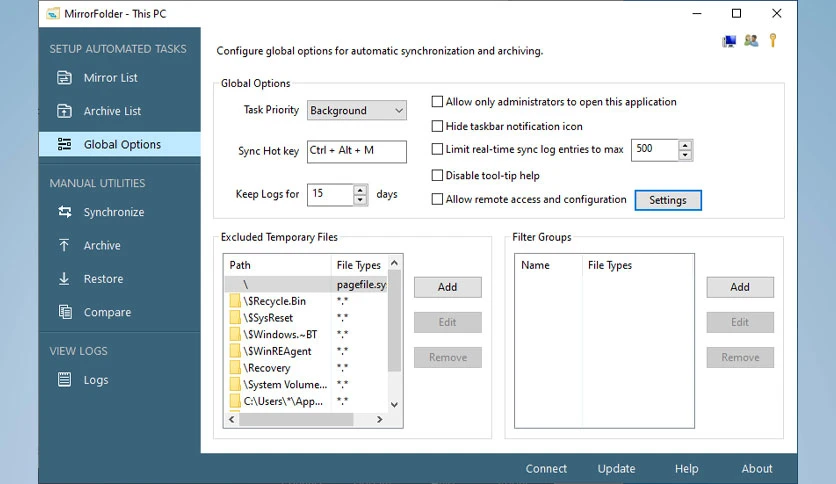Click the \$Windows.~BT folder icon
836x484 pixels.
coord(235,335)
